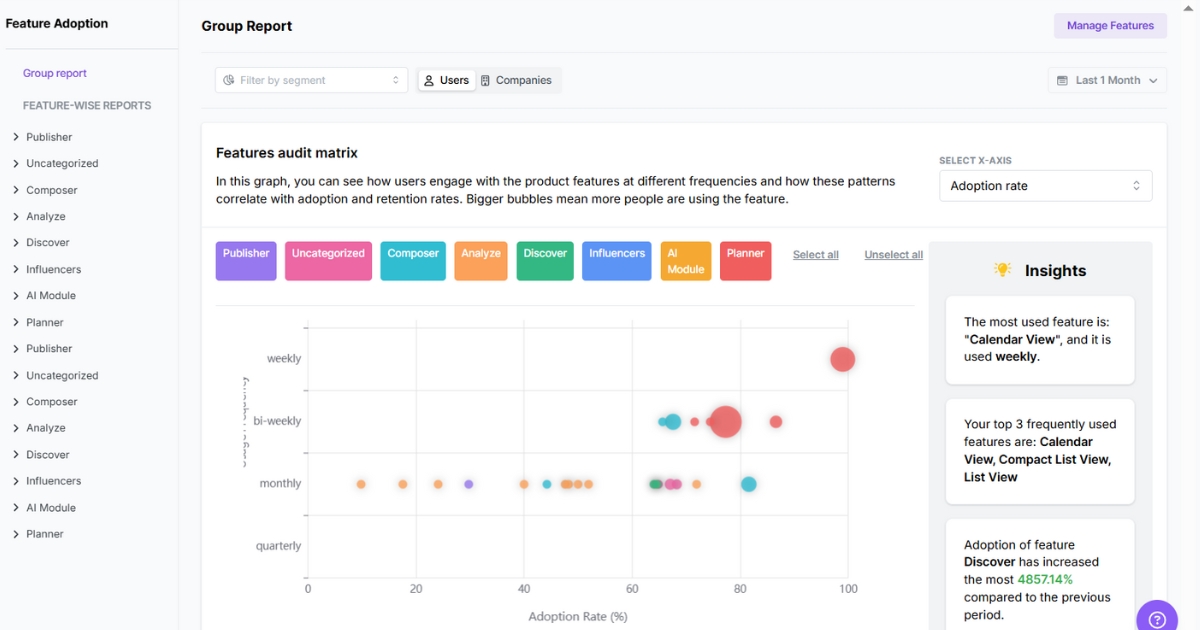Click the Unselect all link
Screen dimensions: 1200x630
tap(893, 254)
